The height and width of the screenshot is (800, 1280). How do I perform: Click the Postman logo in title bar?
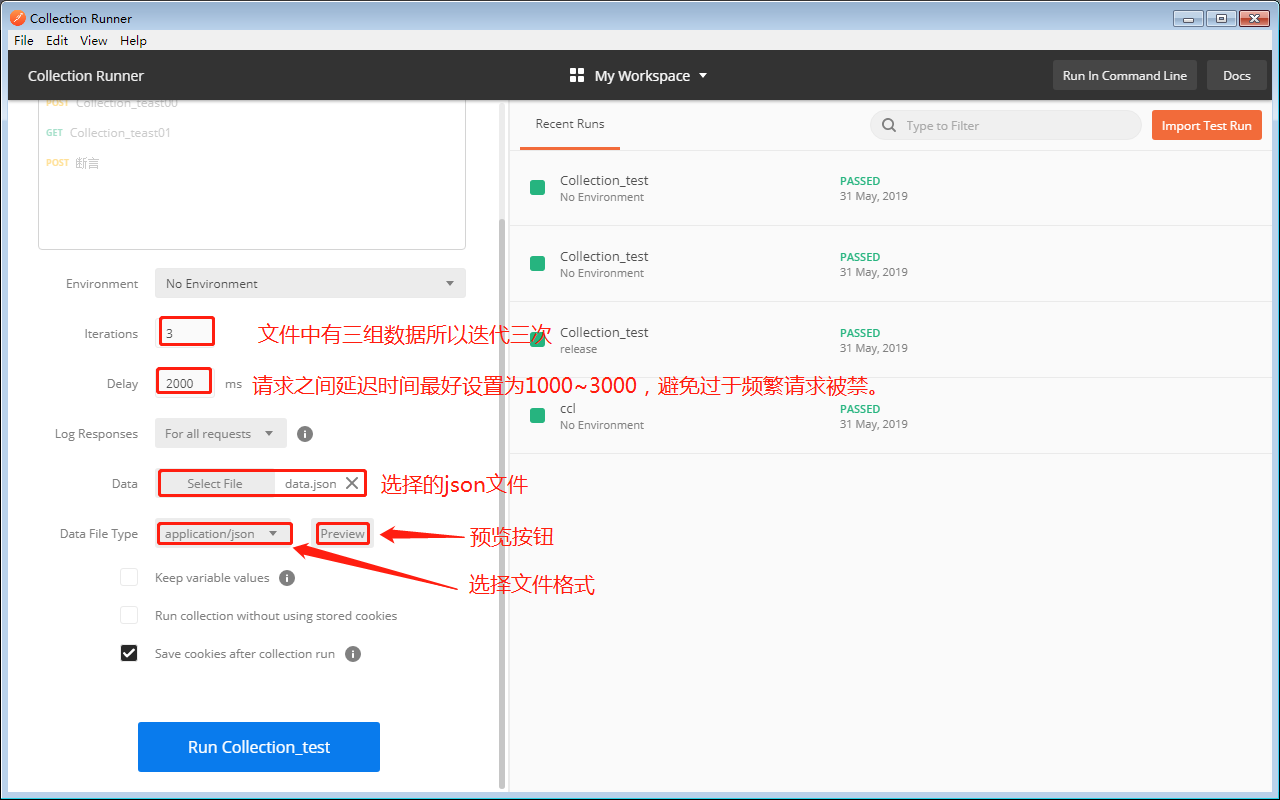(x=18, y=18)
